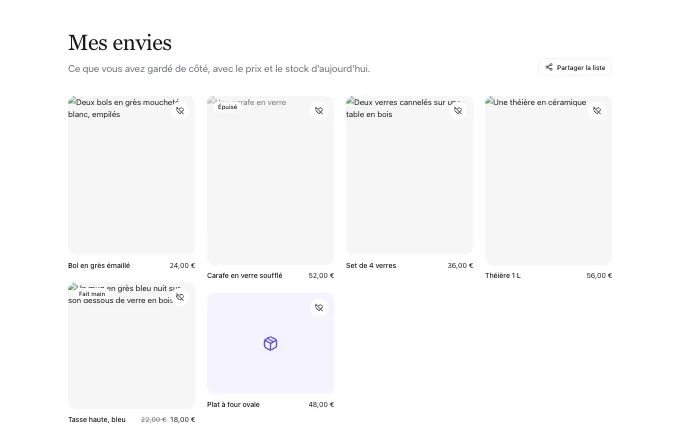This screenshot has width=680, height=425.
Task: Open the Théière 1 L title link
Action: (x=503, y=275)
